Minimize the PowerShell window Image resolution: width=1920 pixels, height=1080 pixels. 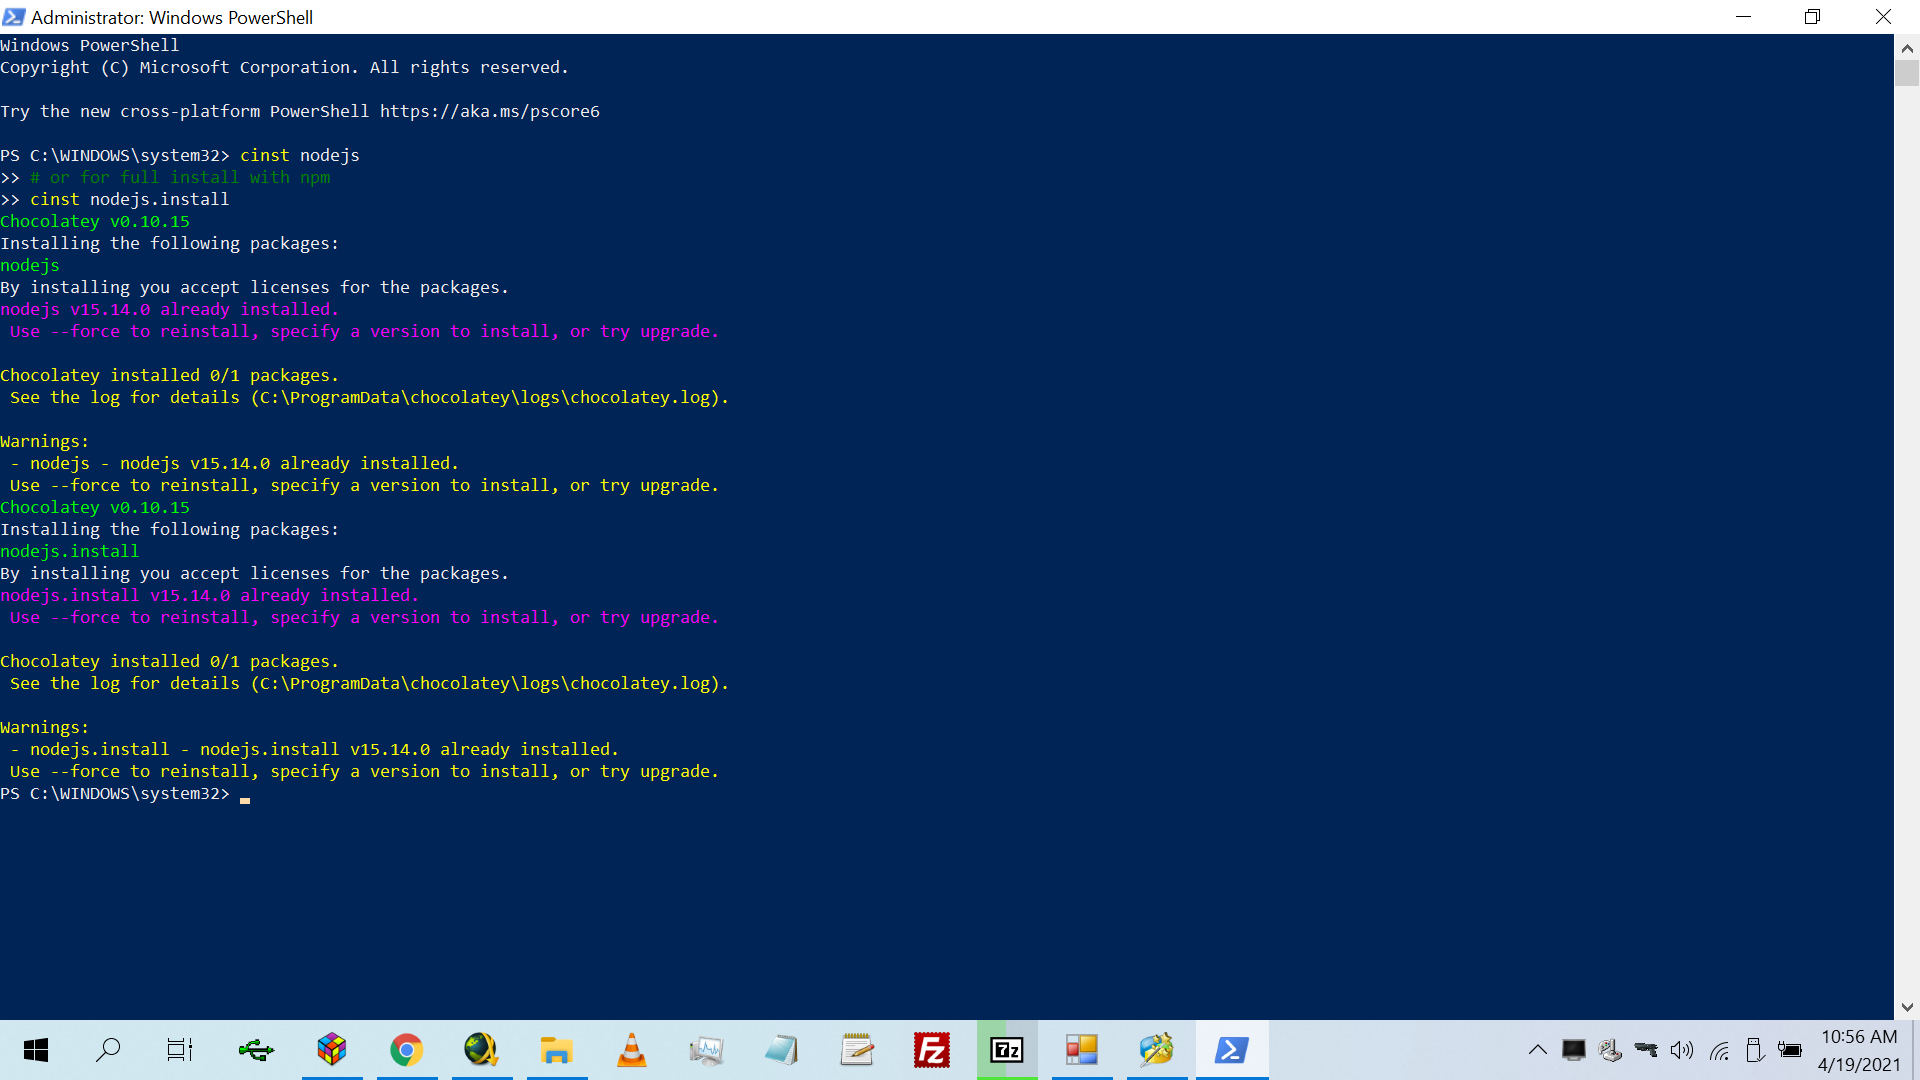click(1744, 17)
